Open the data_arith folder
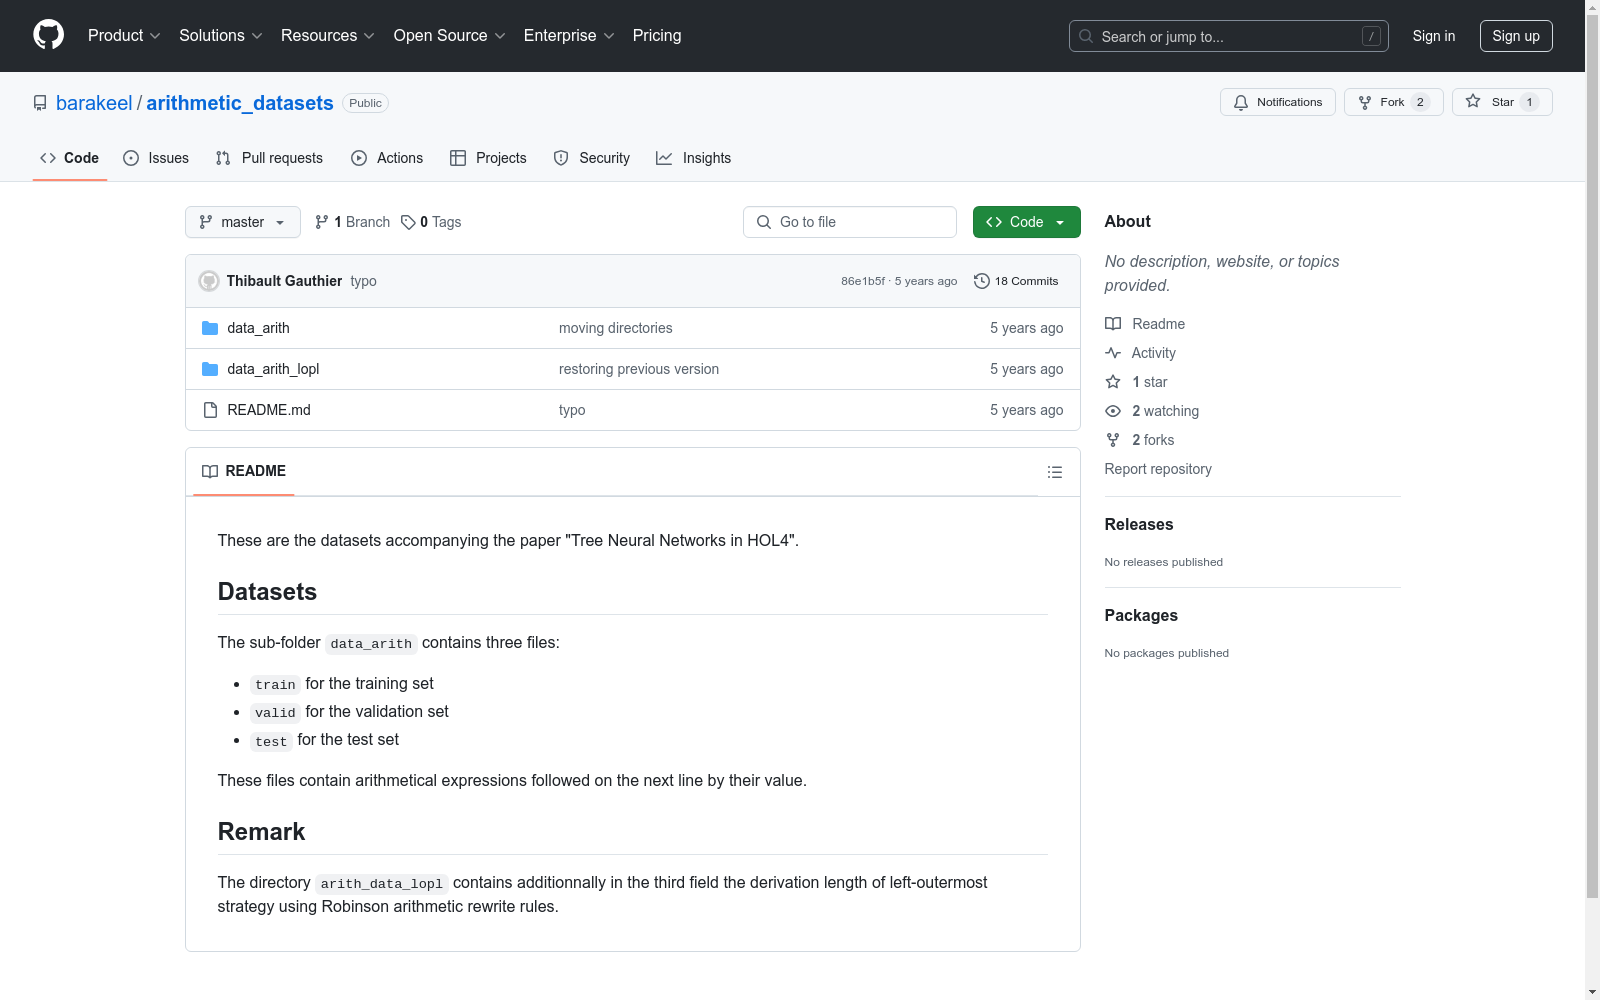This screenshot has height=1000, width=1600. (x=258, y=328)
